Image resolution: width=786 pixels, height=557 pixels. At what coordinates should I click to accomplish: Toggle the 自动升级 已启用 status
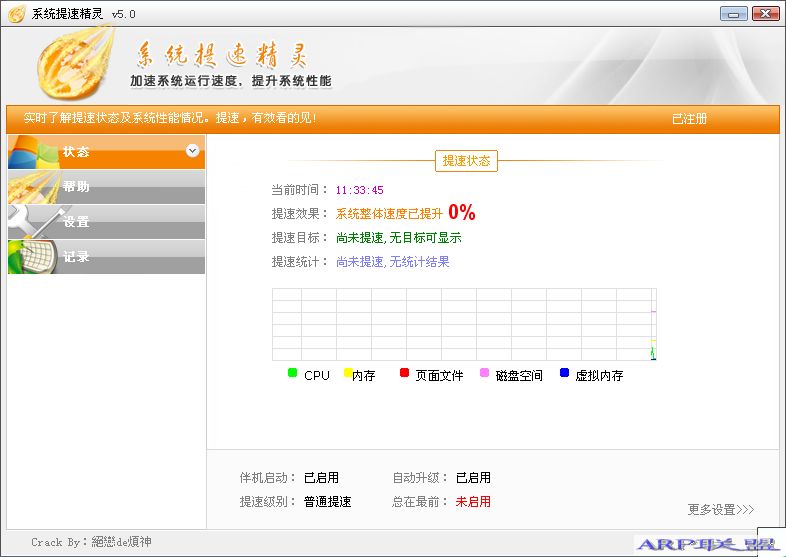point(473,478)
